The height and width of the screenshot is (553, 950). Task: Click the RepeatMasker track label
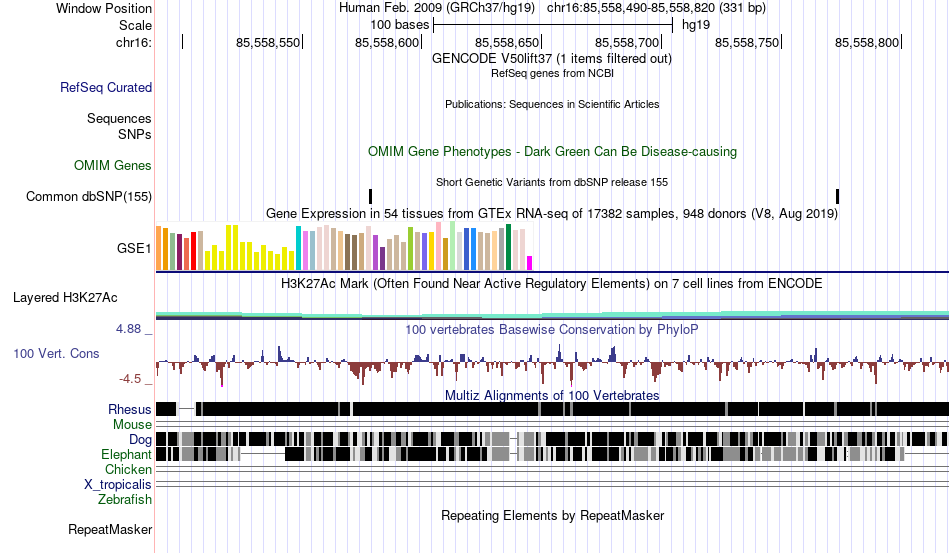(110, 529)
